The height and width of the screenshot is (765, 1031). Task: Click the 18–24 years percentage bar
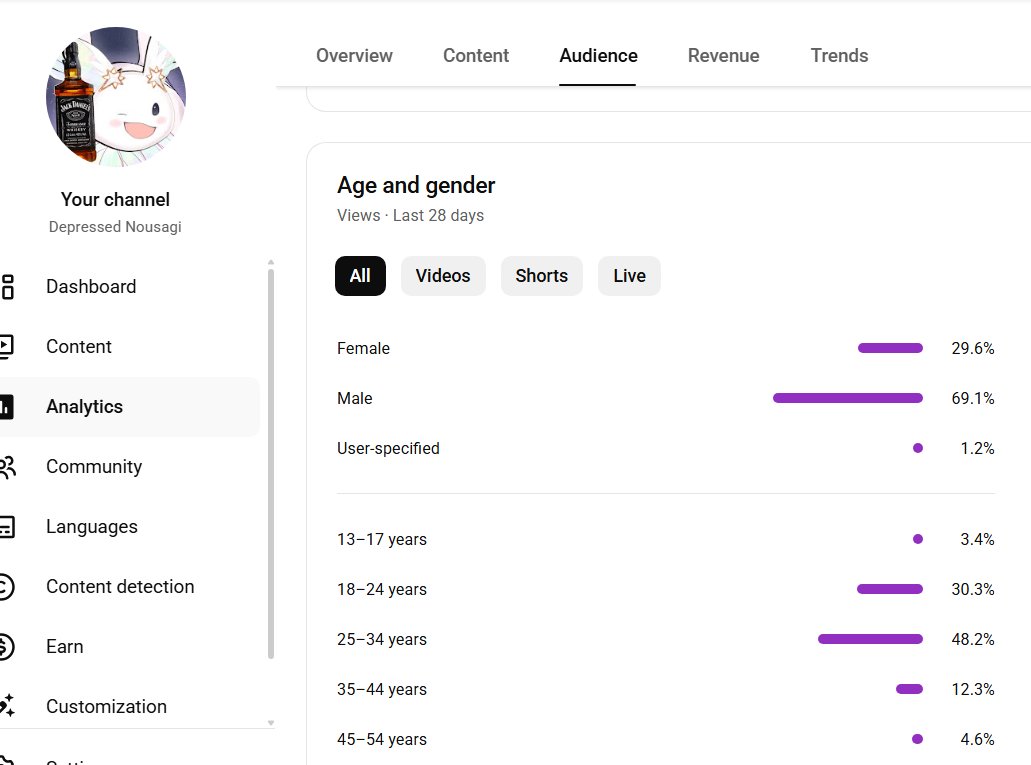coord(890,589)
